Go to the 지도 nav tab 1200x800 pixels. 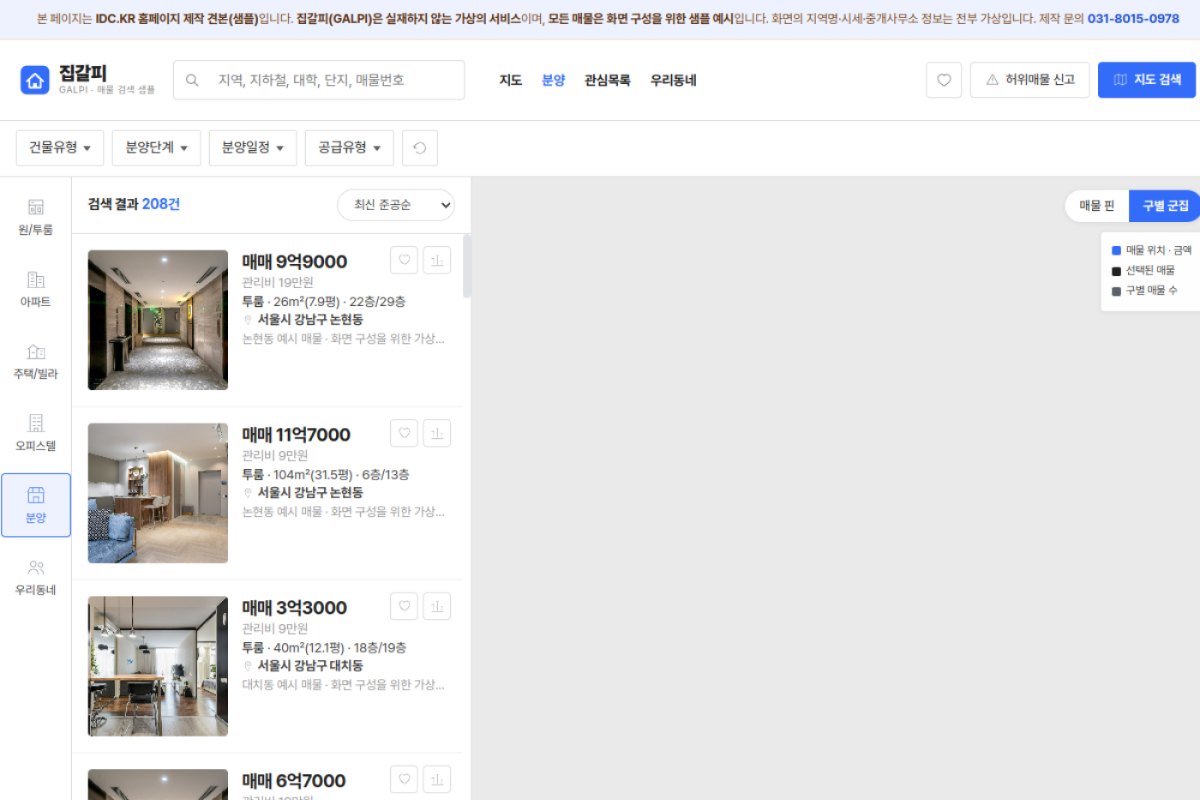[510, 80]
